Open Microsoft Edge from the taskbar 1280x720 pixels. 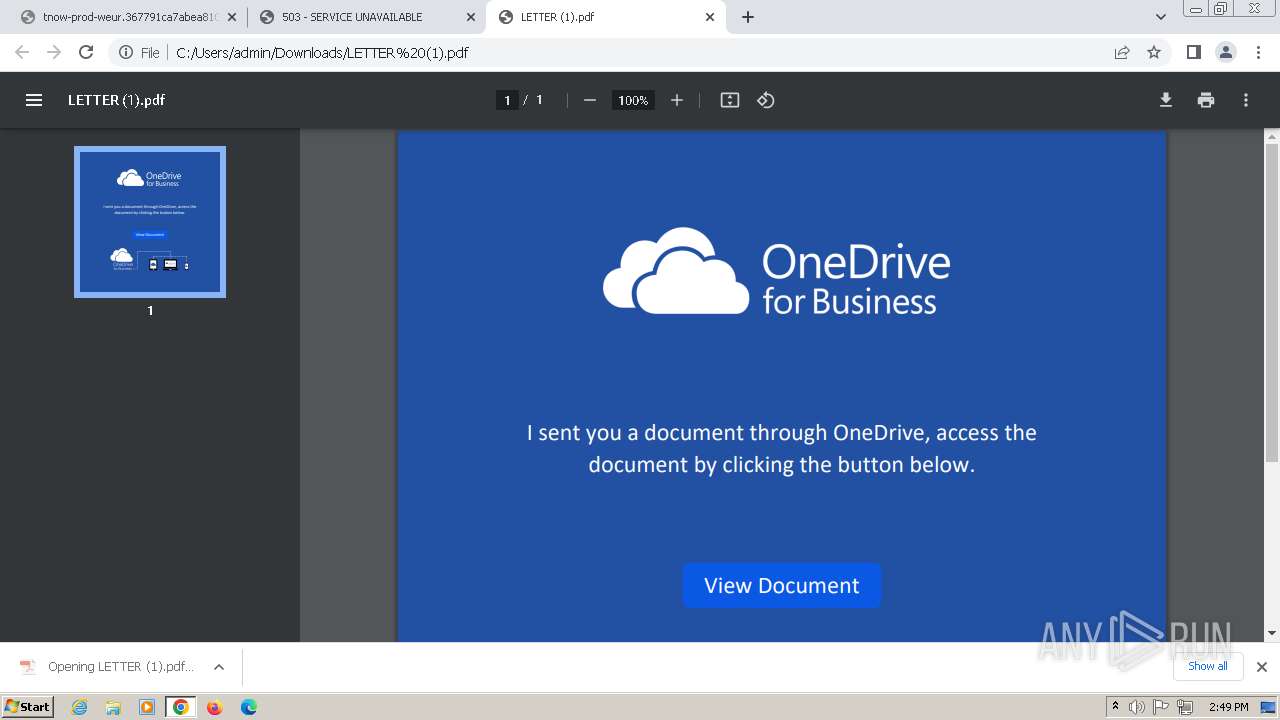coord(248,707)
